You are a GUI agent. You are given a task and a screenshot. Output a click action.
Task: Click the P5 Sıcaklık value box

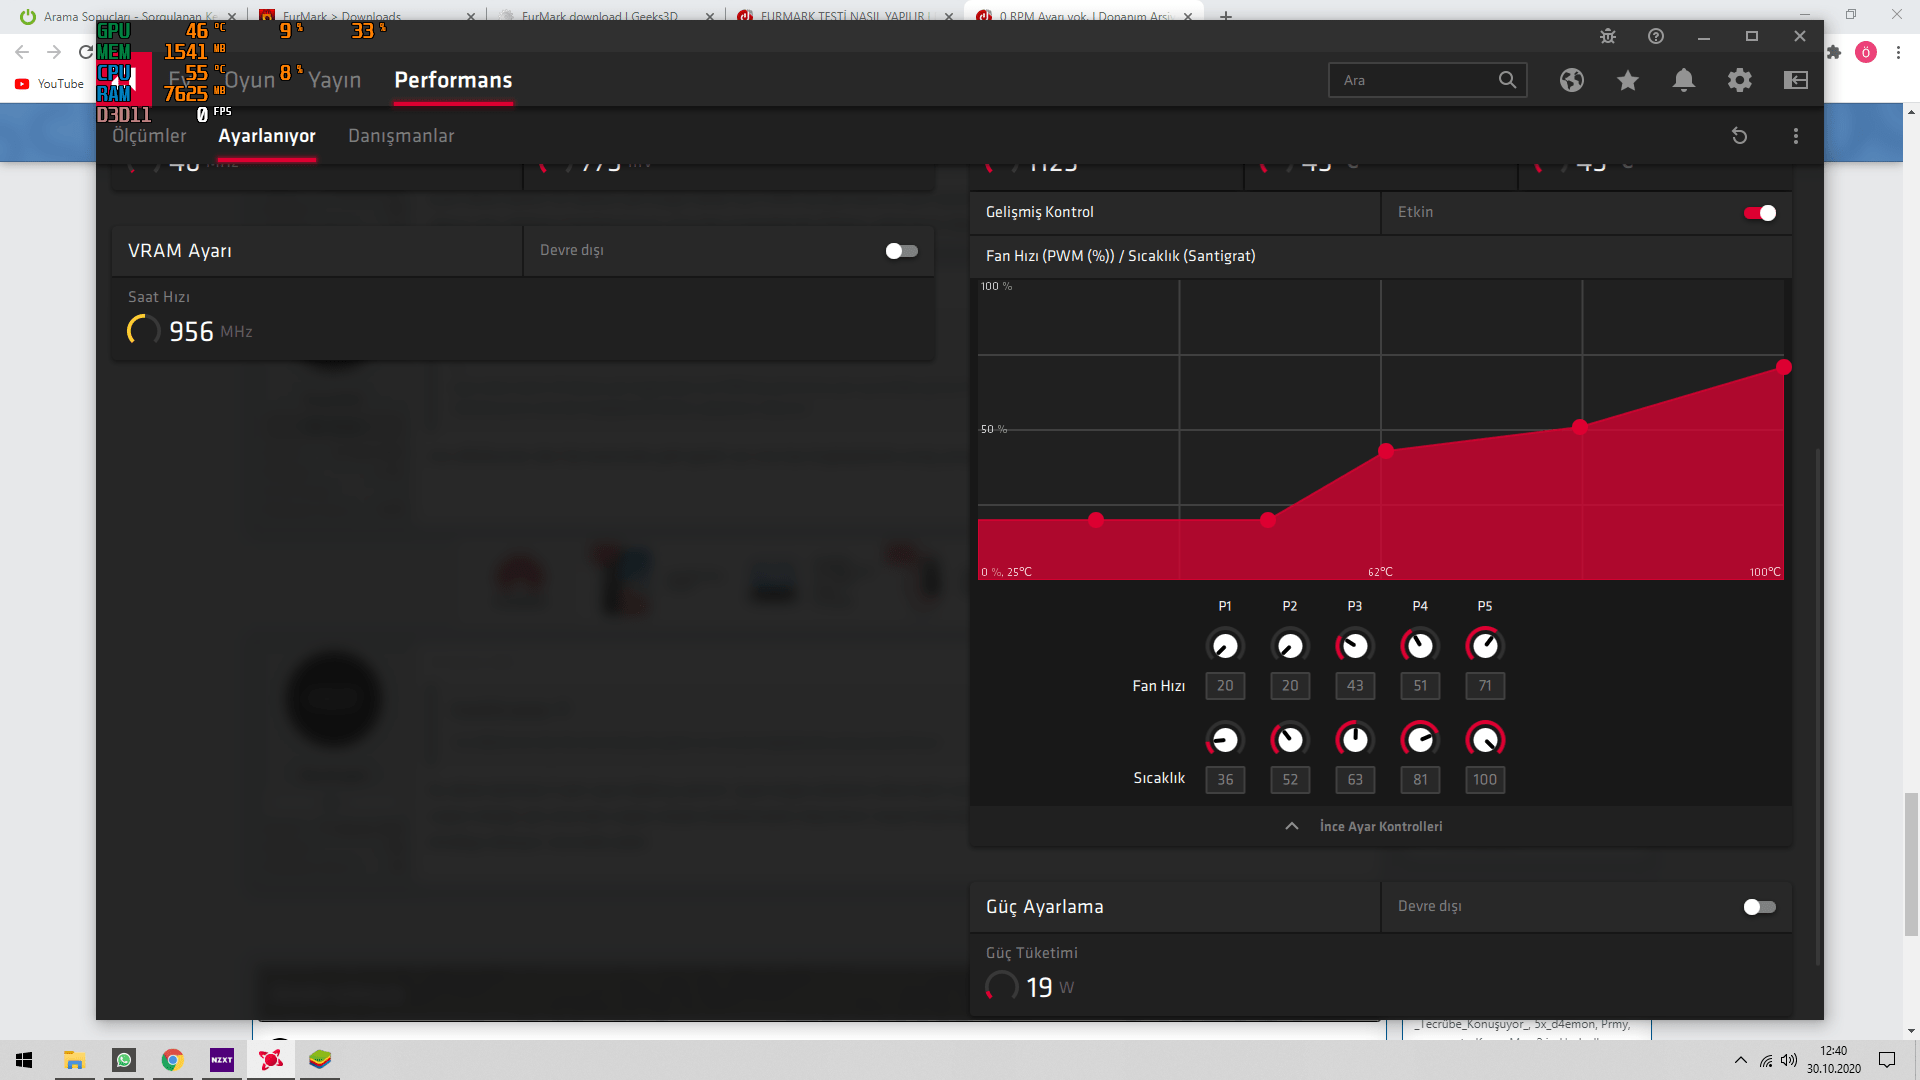pos(1485,780)
